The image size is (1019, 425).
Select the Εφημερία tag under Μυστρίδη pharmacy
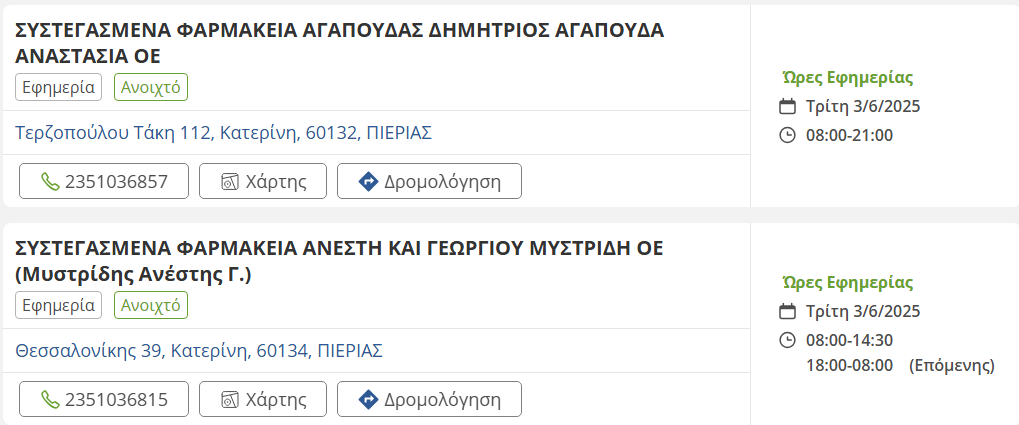point(59,305)
